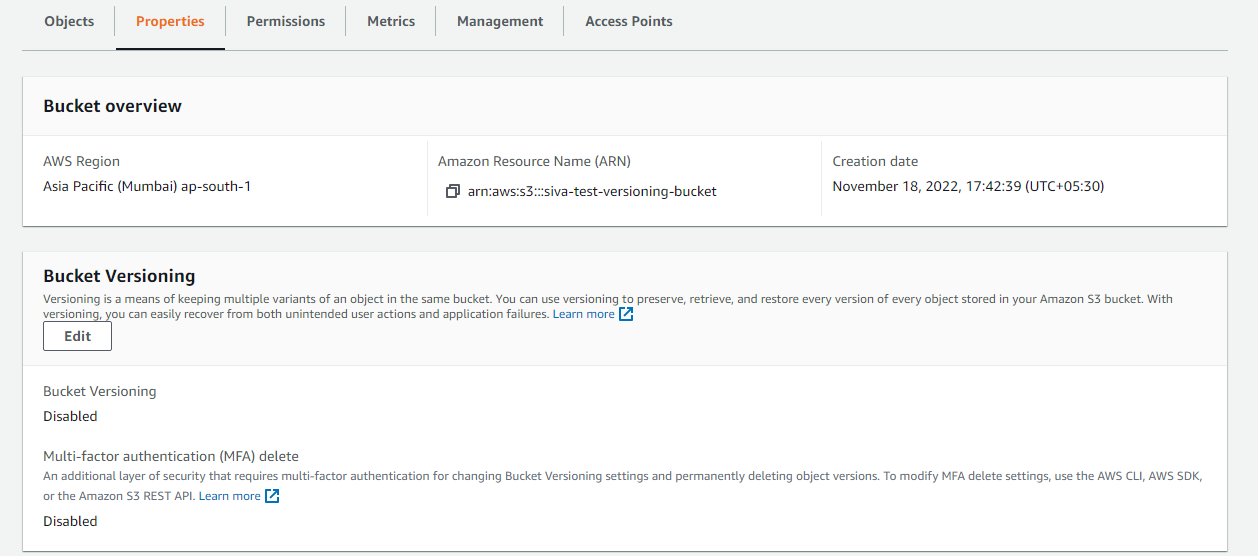The image size is (1258, 556).
Task: Open external link icon beside MFA Learn more
Action: click(x=272, y=496)
